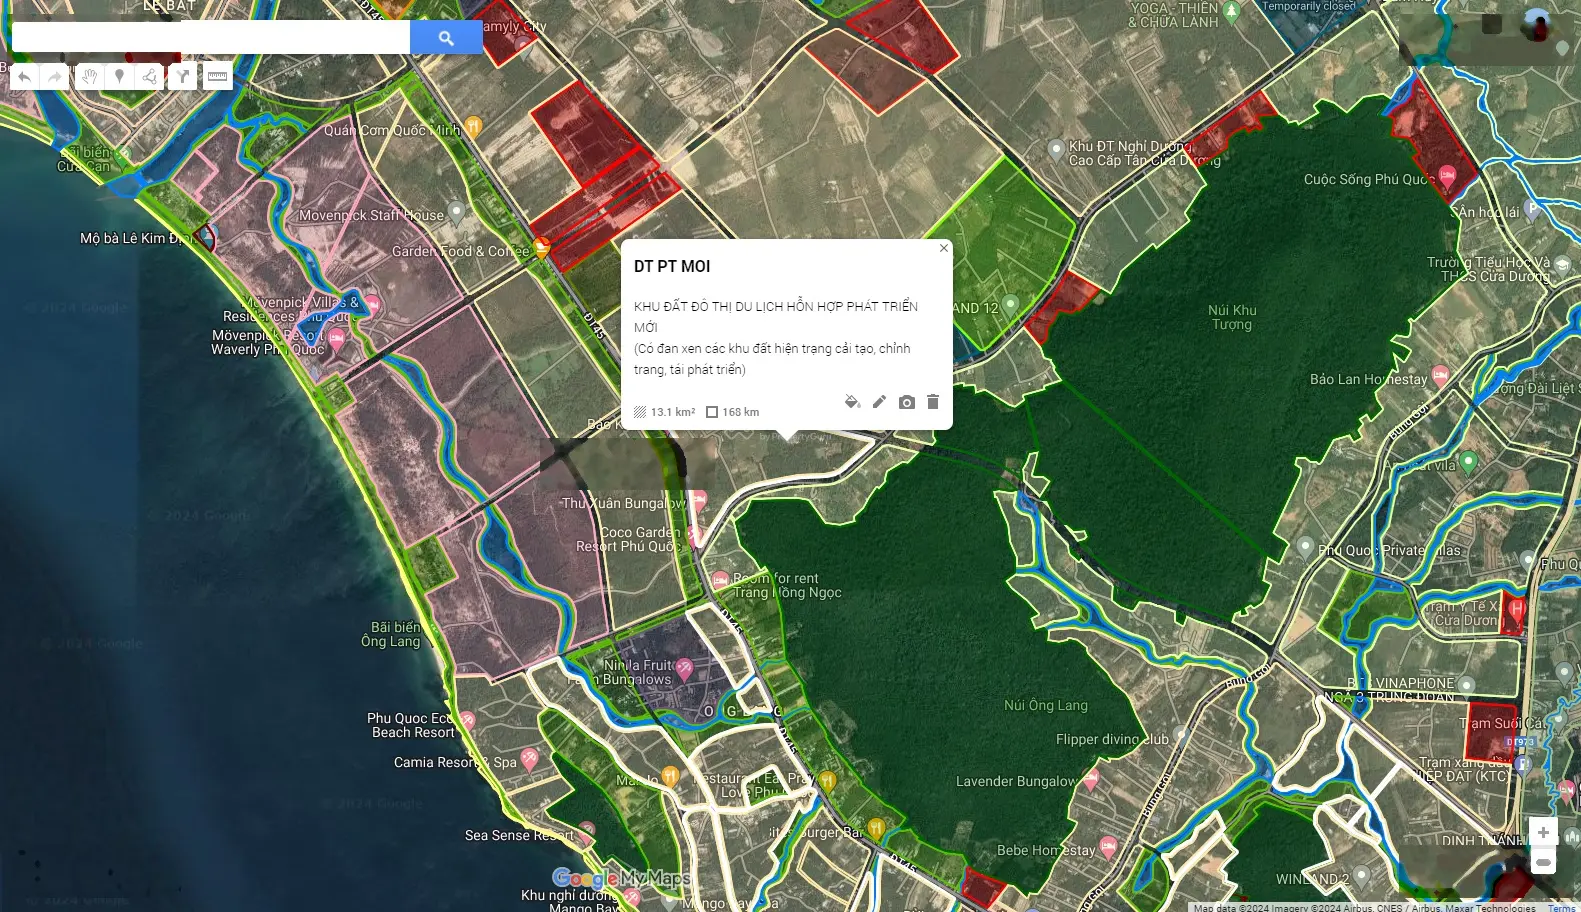
Task: Click the DT PT MOI title
Action: [x=672, y=266]
